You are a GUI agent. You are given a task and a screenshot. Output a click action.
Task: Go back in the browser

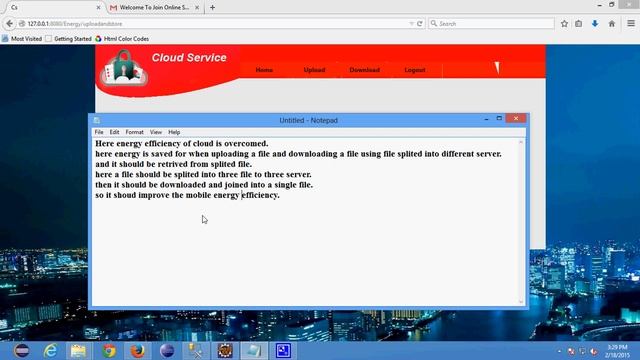(9, 24)
